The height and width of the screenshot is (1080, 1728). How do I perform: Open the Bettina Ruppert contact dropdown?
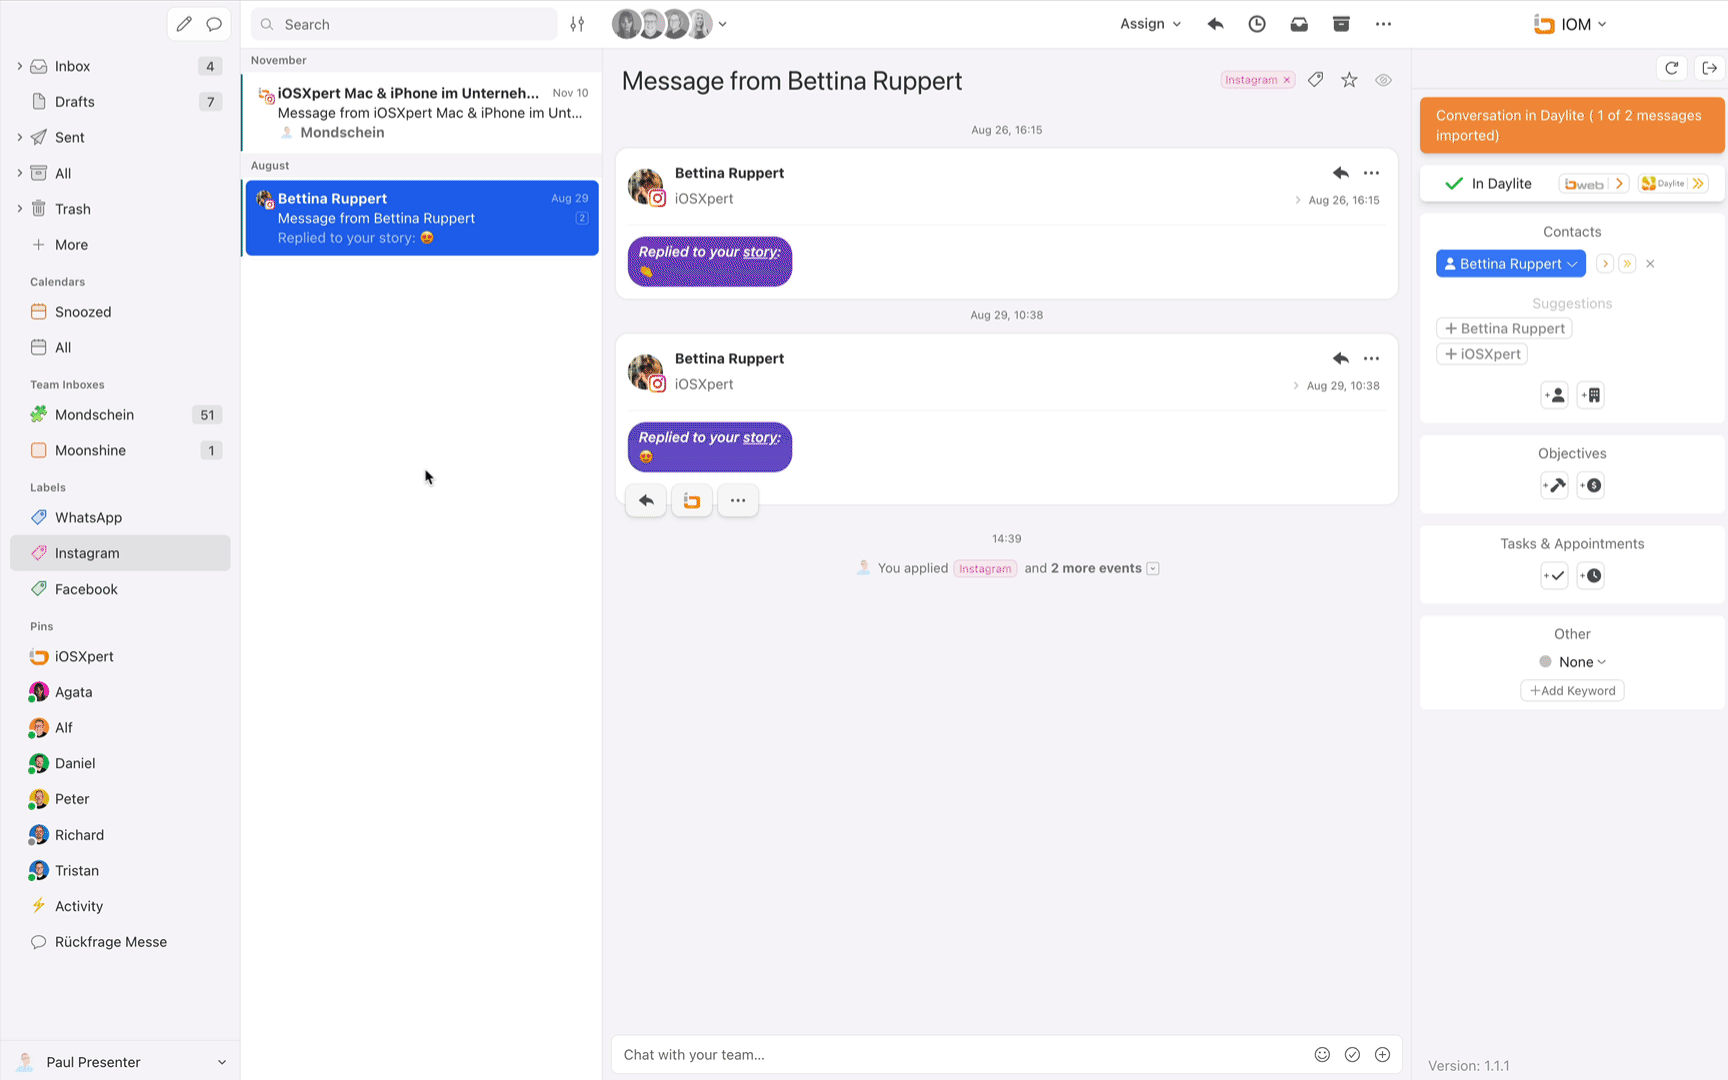pos(1510,264)
